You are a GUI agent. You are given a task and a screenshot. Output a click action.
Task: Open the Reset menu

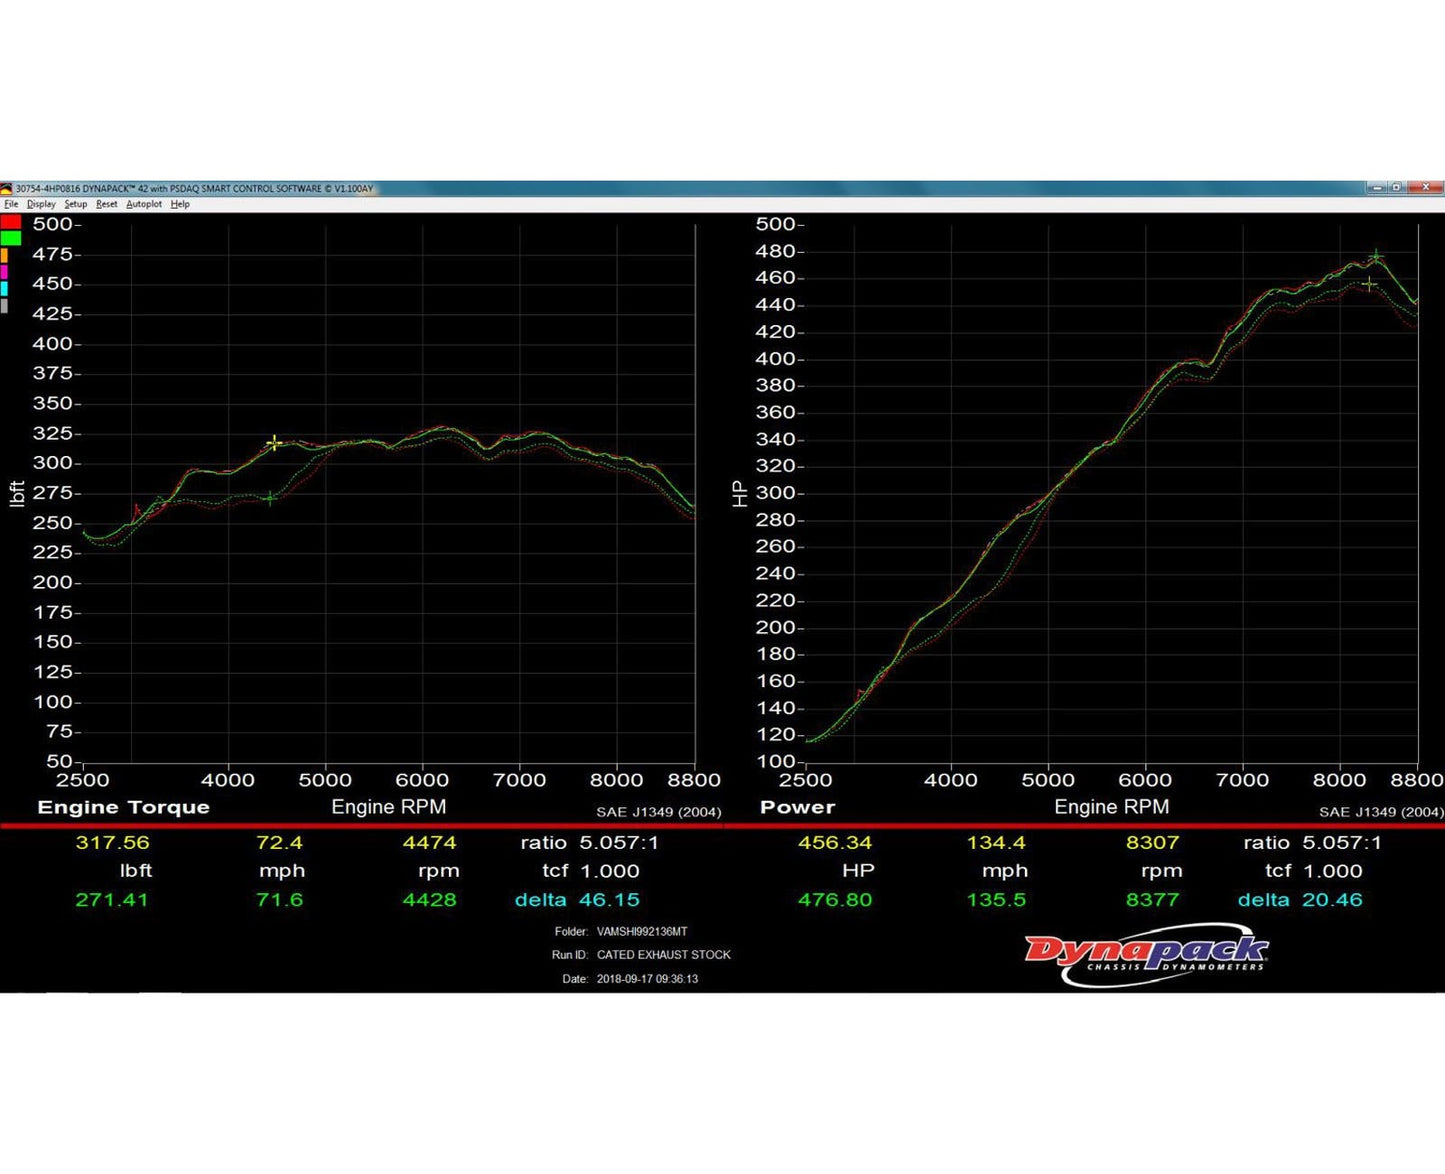tap(106, 203)
